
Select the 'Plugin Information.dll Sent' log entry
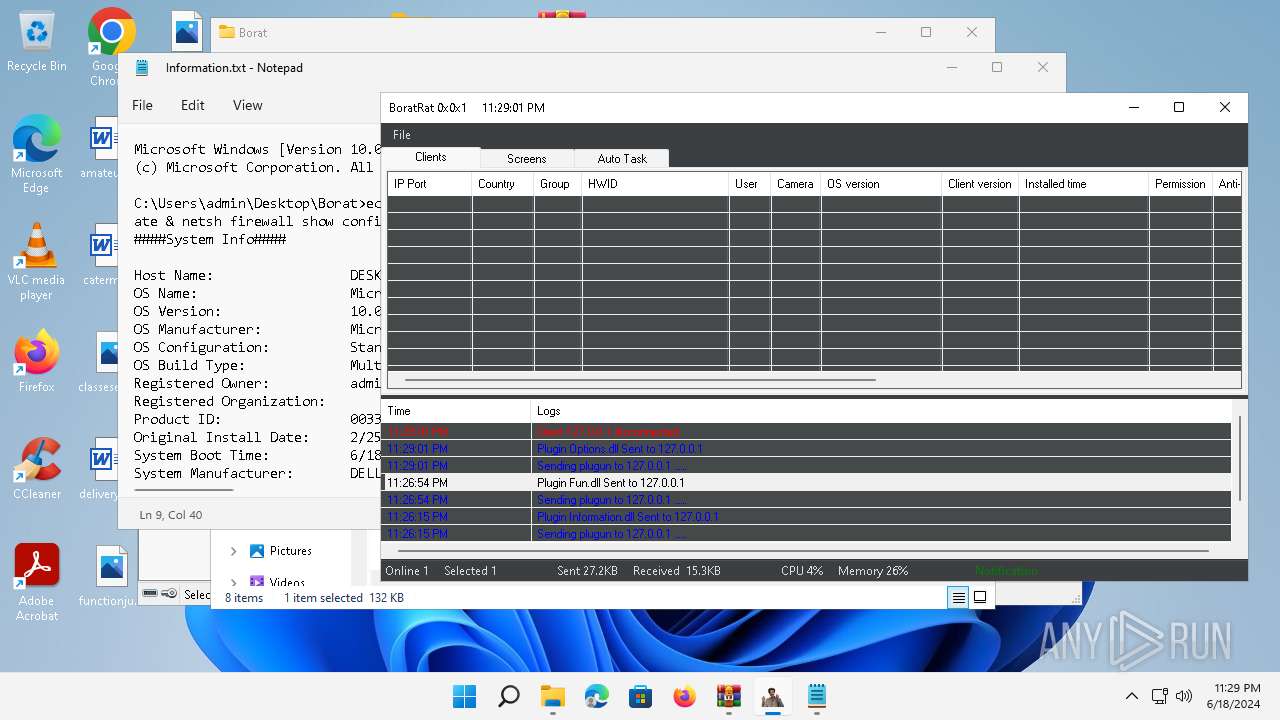(x=806, y=517)
